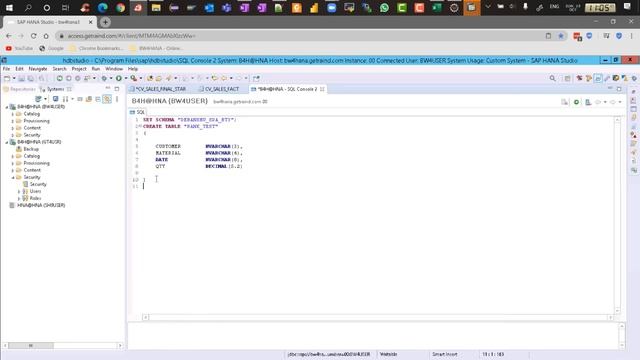Click the Add System icon in Systems toolbar
The width and height of the screenshot is (640, 360).
(x=38, y=99)
